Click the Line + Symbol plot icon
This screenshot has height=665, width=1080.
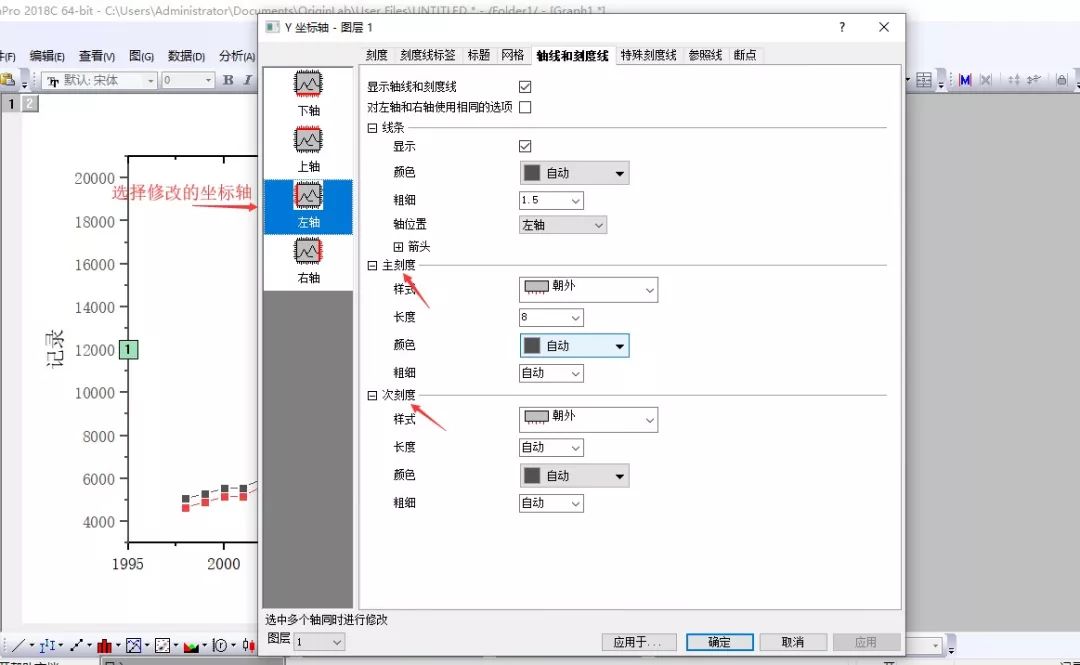point(76,646)
